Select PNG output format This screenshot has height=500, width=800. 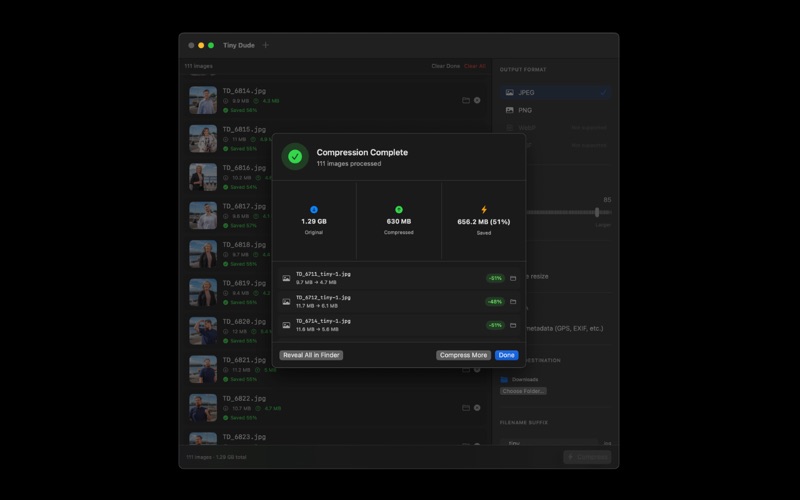555,110
